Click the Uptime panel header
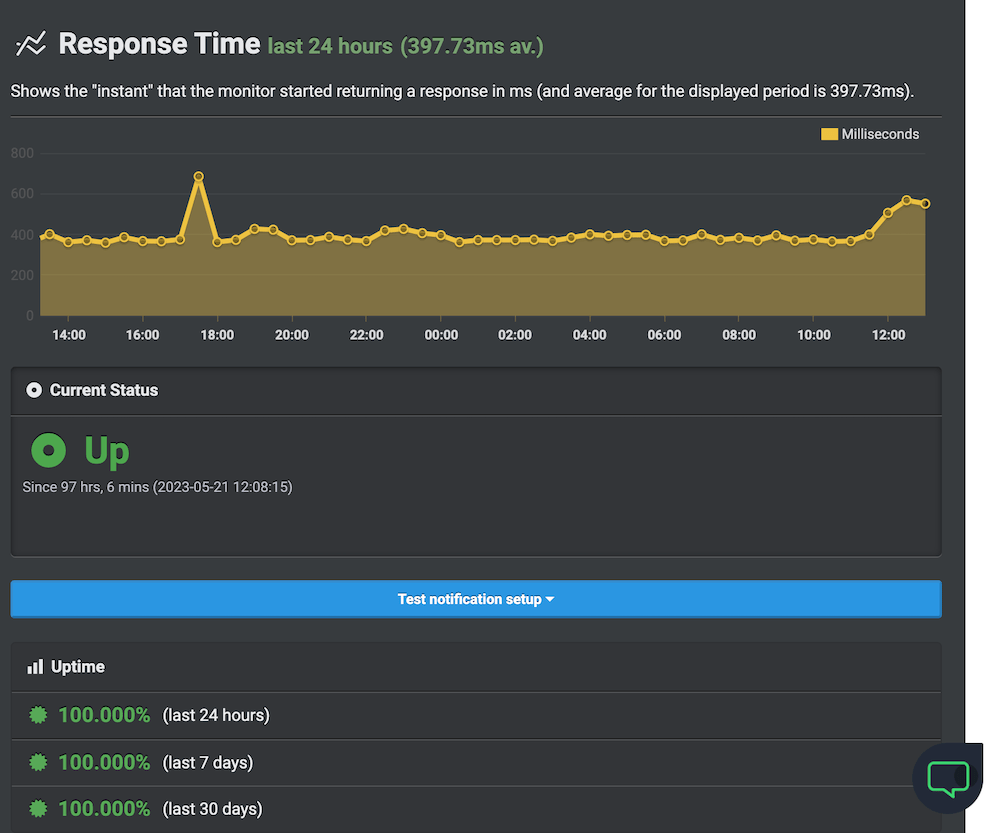 pyautogui.click(x=476, y=667)
